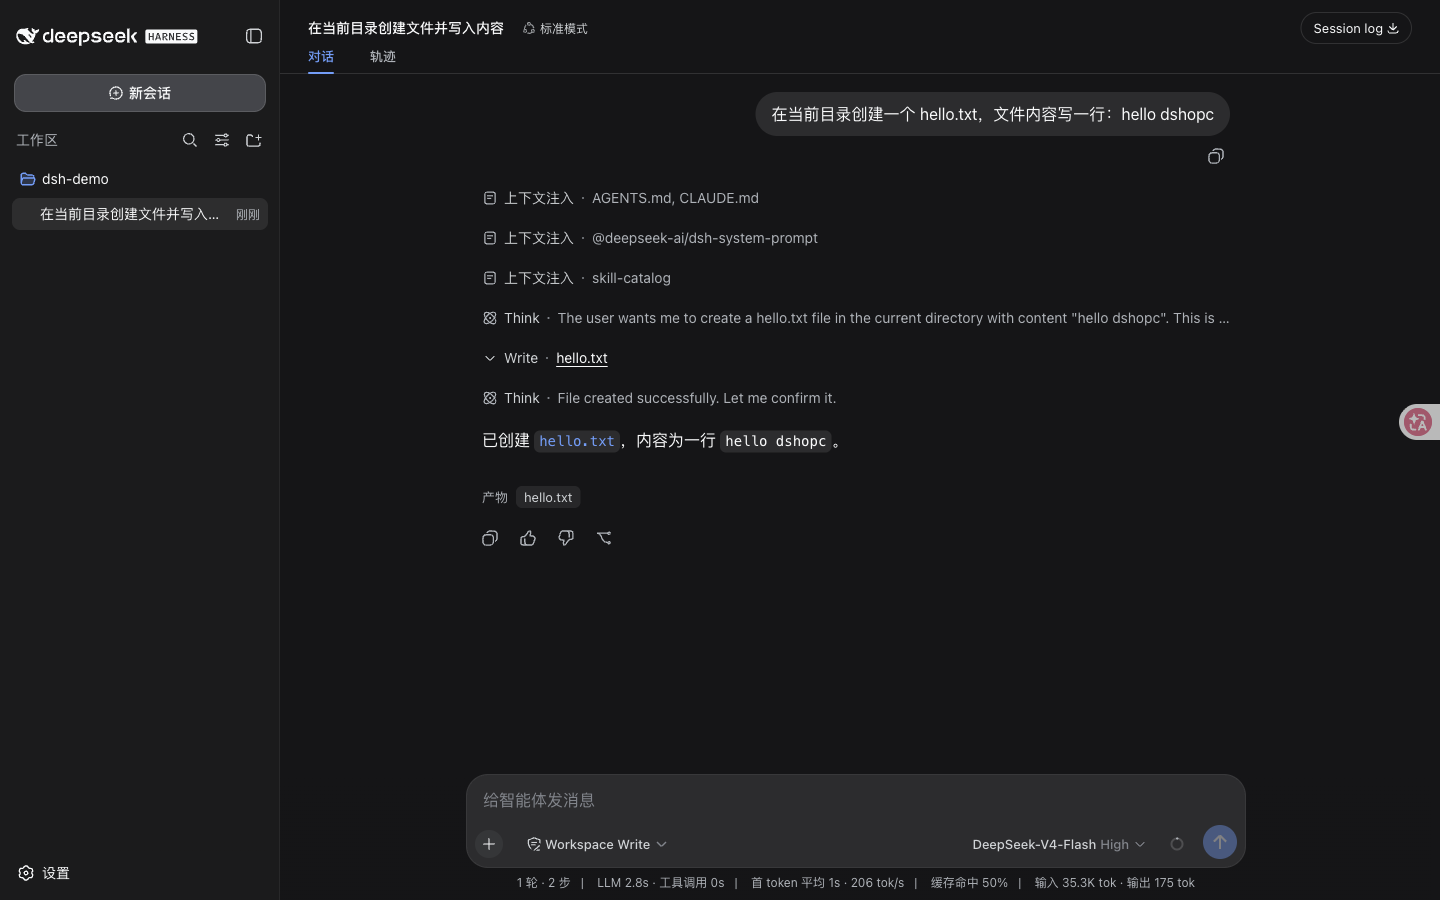The height and width of the screenshot is (900, 1440).
Task: Collapse the sidebar panel icon
Action: click(254, 36)
